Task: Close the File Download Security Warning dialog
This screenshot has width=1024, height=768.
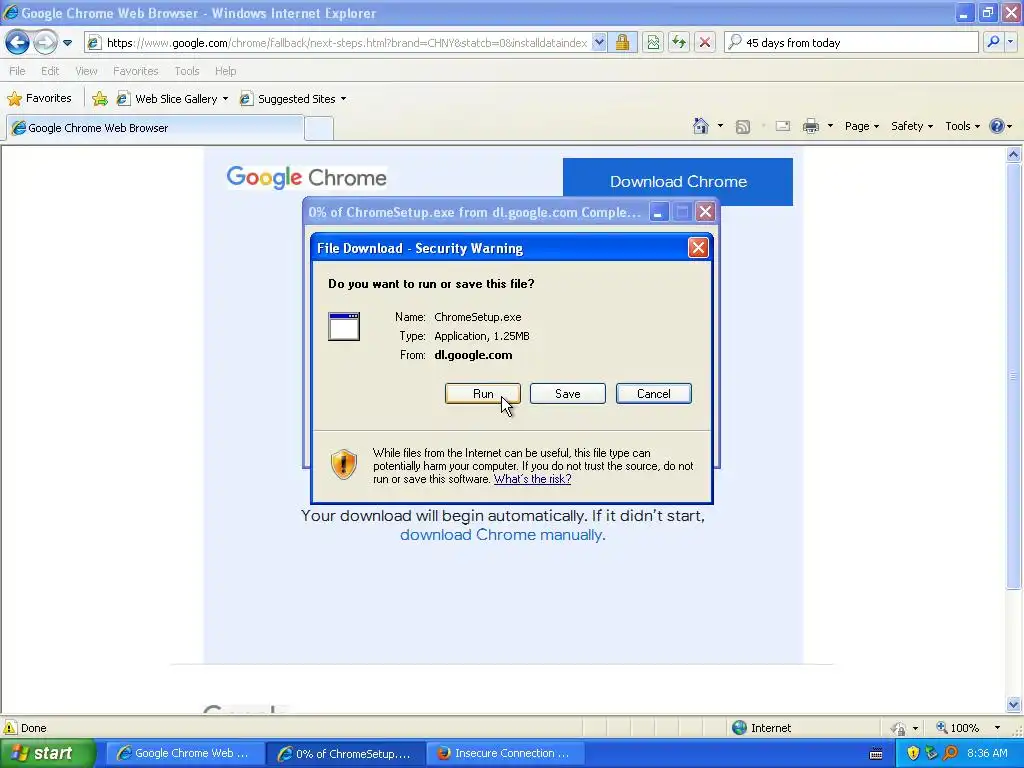Action: tap(698, 248)
